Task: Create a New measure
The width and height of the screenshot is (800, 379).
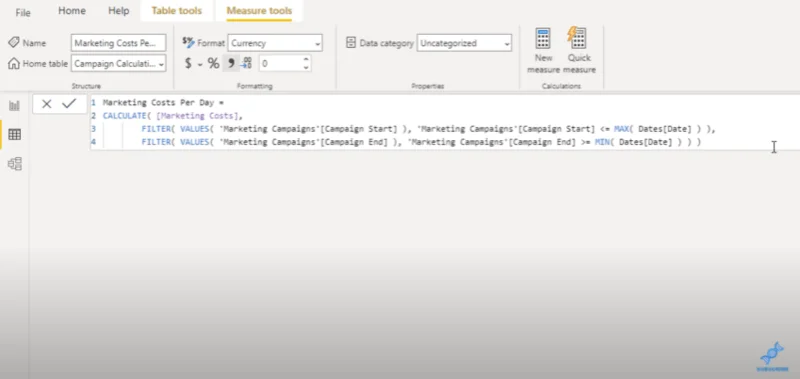Action: coord(543,51)
